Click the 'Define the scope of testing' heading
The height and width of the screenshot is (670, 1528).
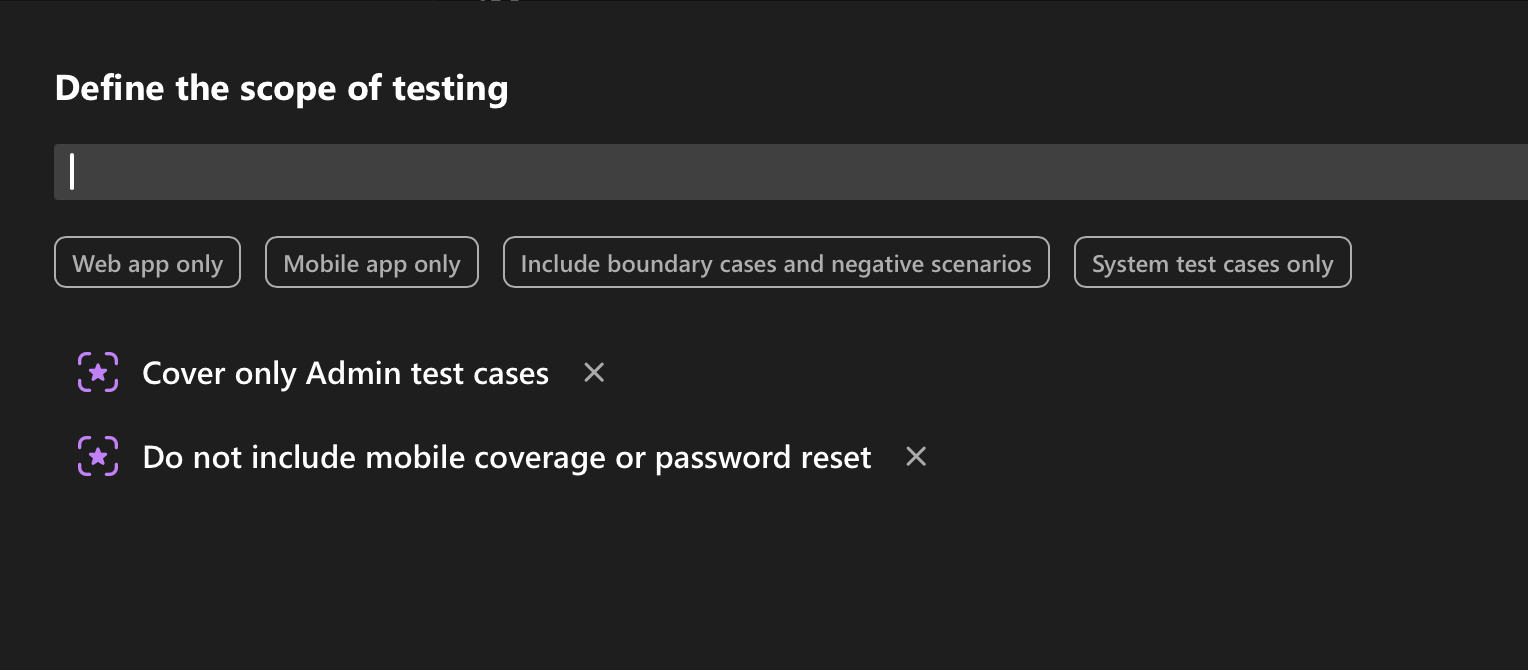click(x=281, y=88)
